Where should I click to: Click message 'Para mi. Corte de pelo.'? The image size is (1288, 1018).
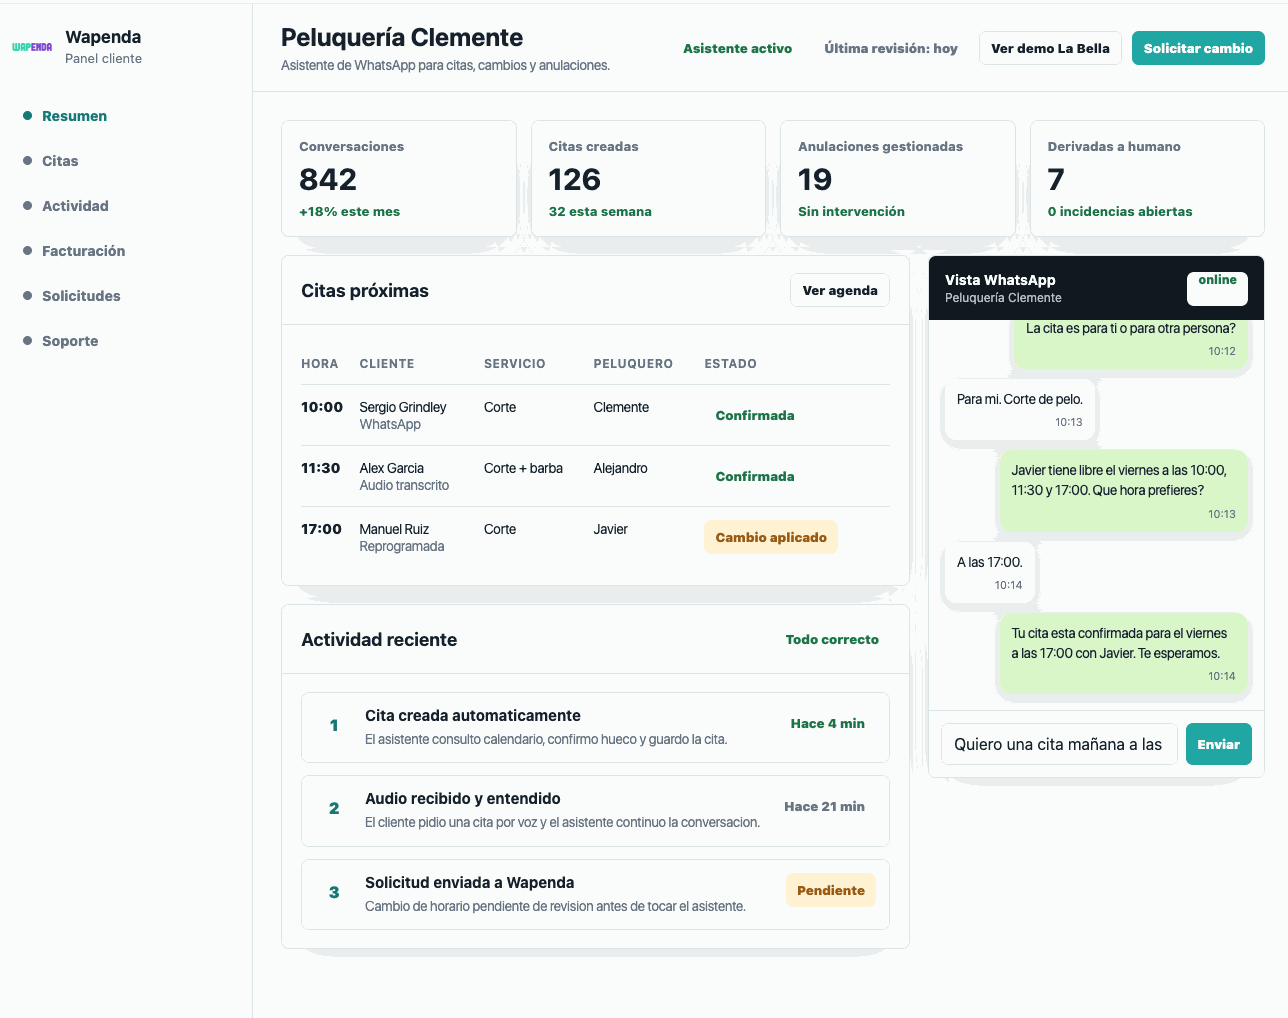click(1020, 409)
